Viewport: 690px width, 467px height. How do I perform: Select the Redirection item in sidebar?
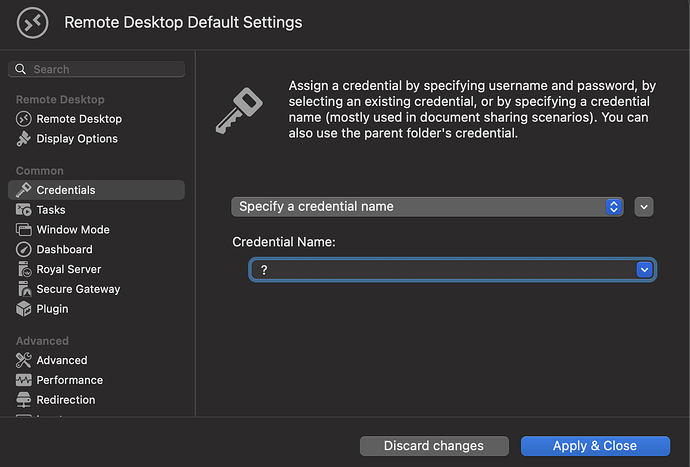coord(66,400)
